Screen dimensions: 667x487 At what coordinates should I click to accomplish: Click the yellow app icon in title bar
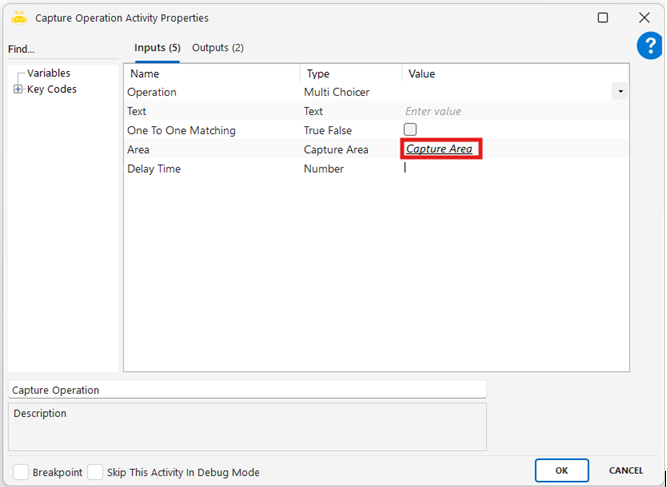pos(19,17)
